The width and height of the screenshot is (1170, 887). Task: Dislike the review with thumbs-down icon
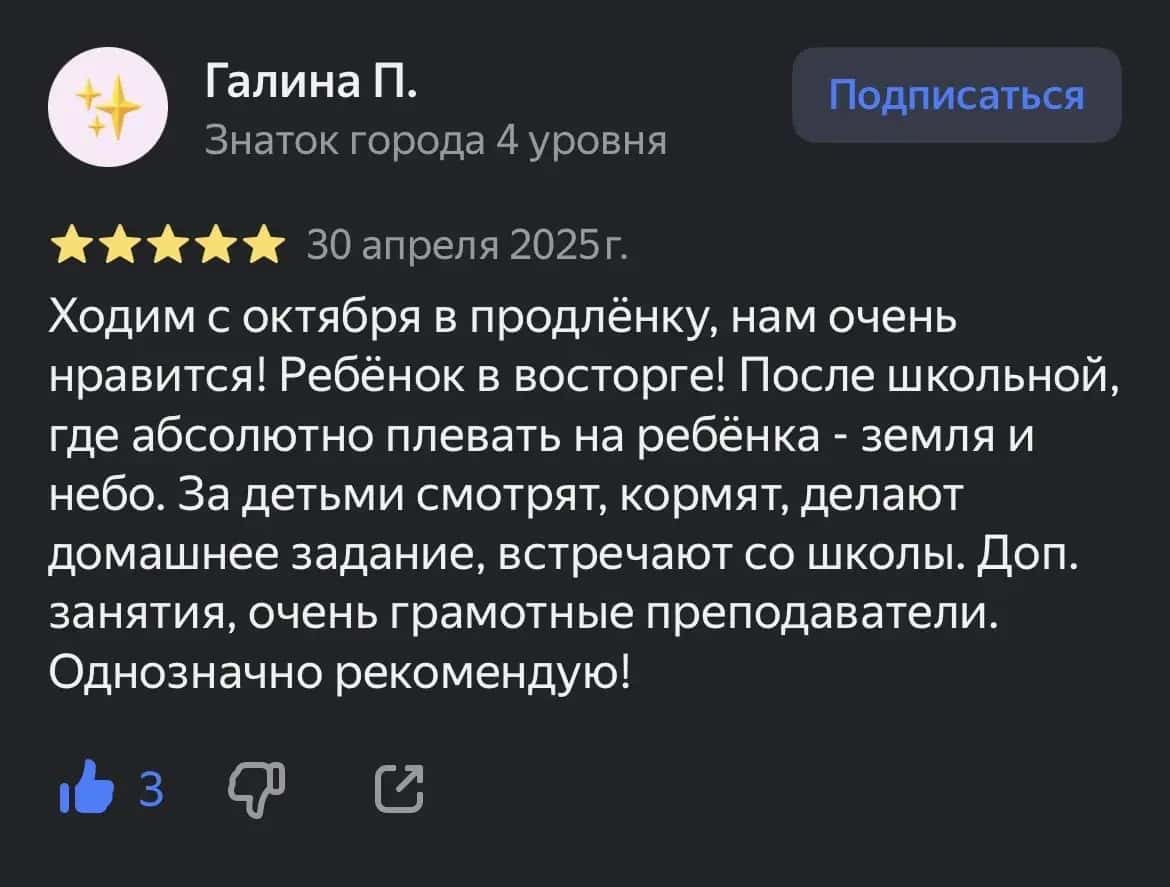[257, 790]
